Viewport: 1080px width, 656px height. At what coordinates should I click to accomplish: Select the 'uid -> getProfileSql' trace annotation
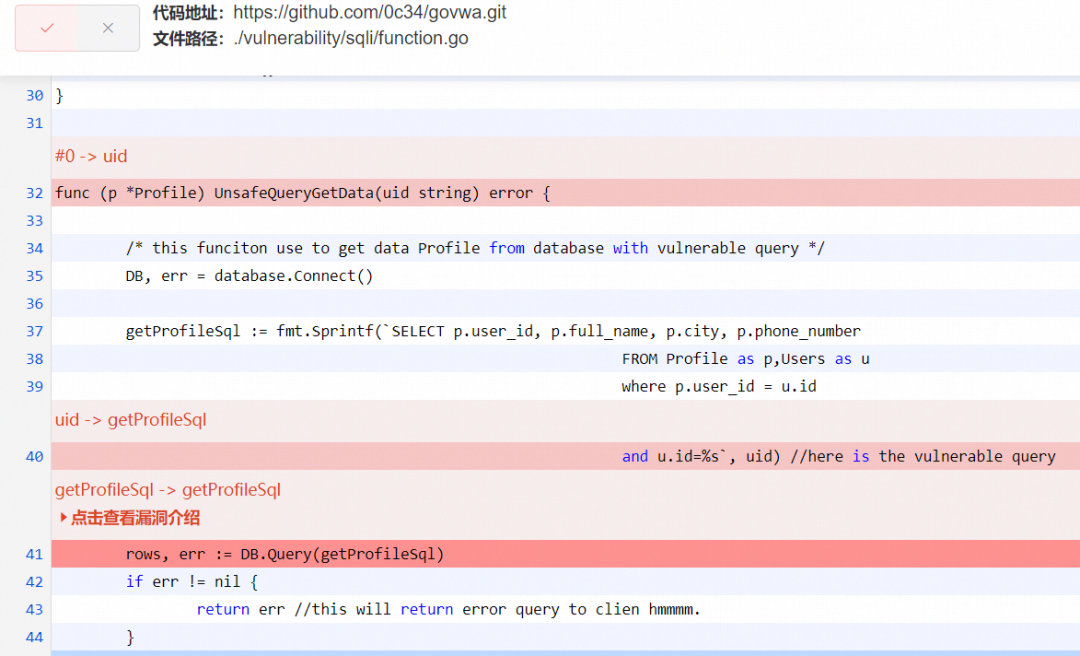click(131, 420)
